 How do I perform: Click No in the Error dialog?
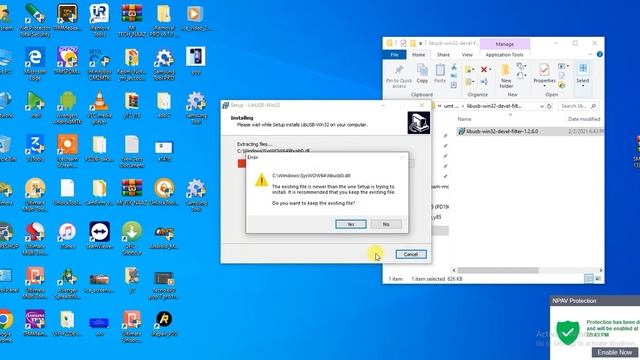click(x=386, y=224)
